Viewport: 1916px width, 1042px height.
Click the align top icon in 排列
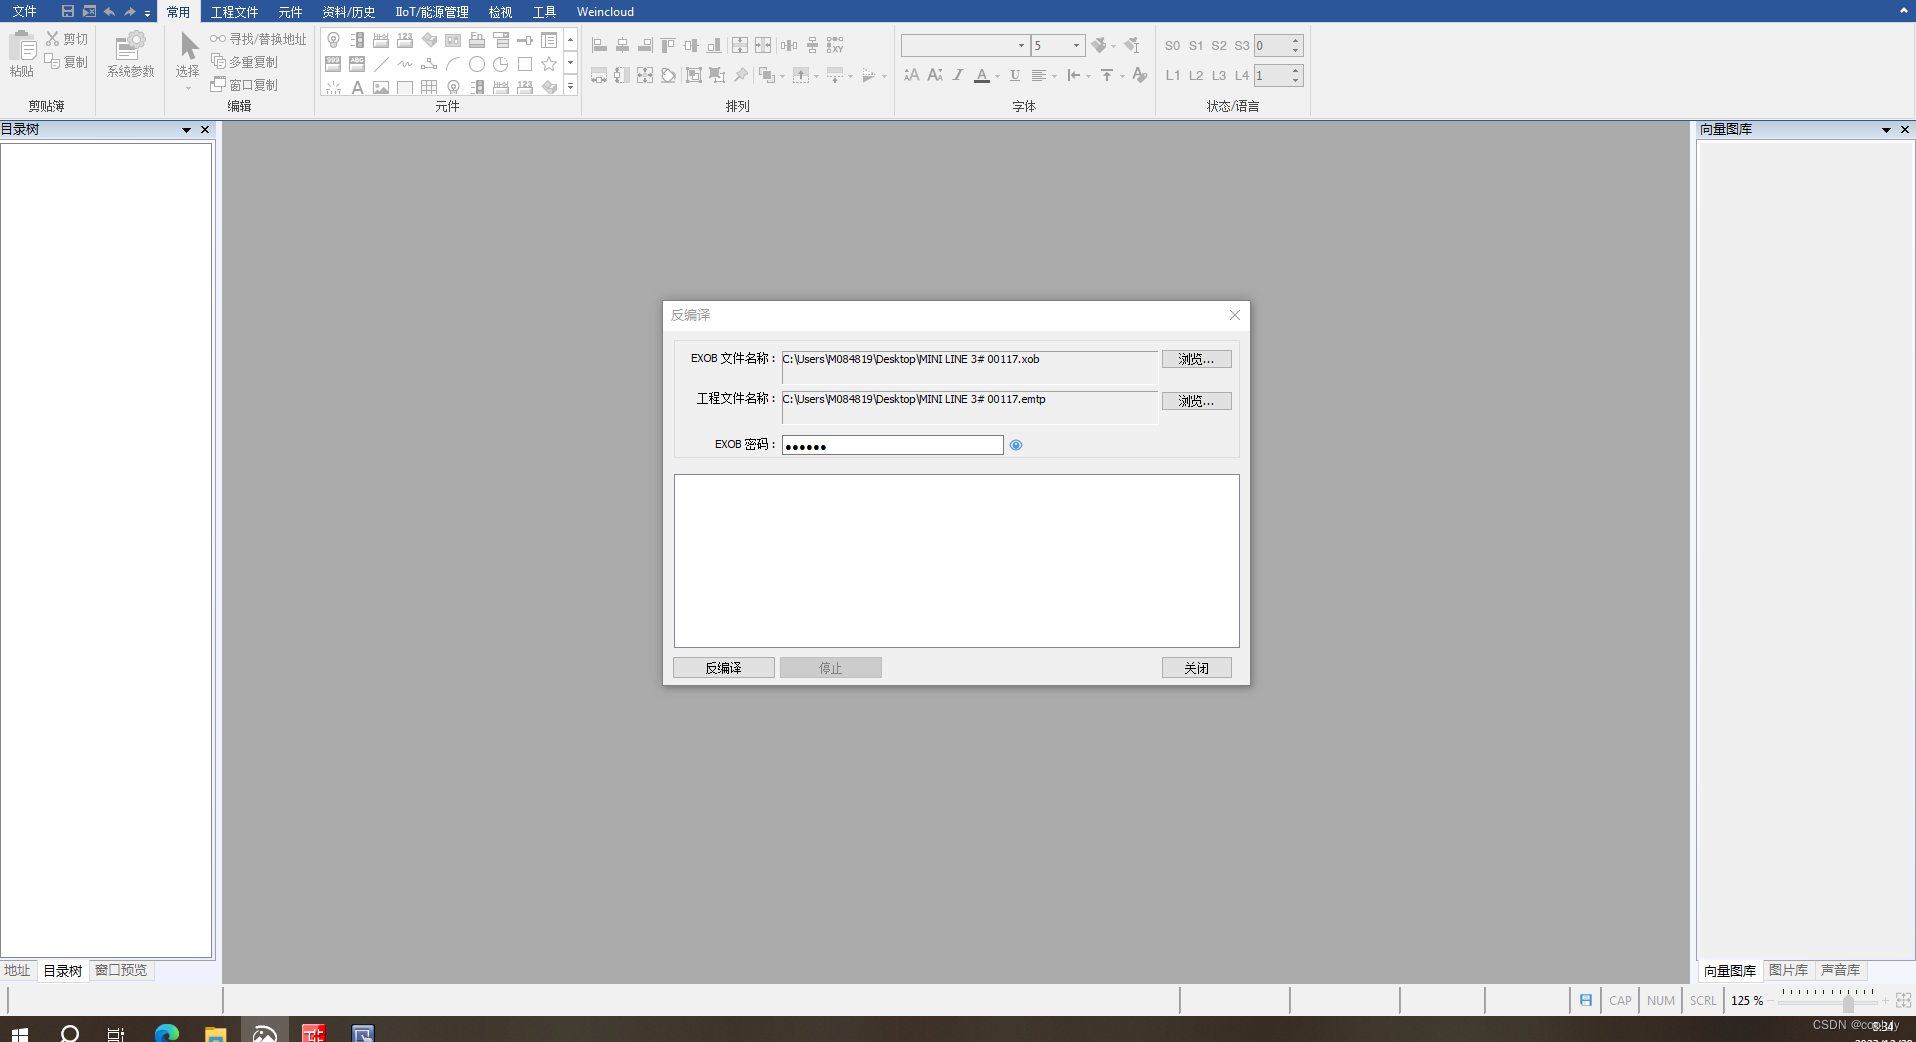(668, 45)
